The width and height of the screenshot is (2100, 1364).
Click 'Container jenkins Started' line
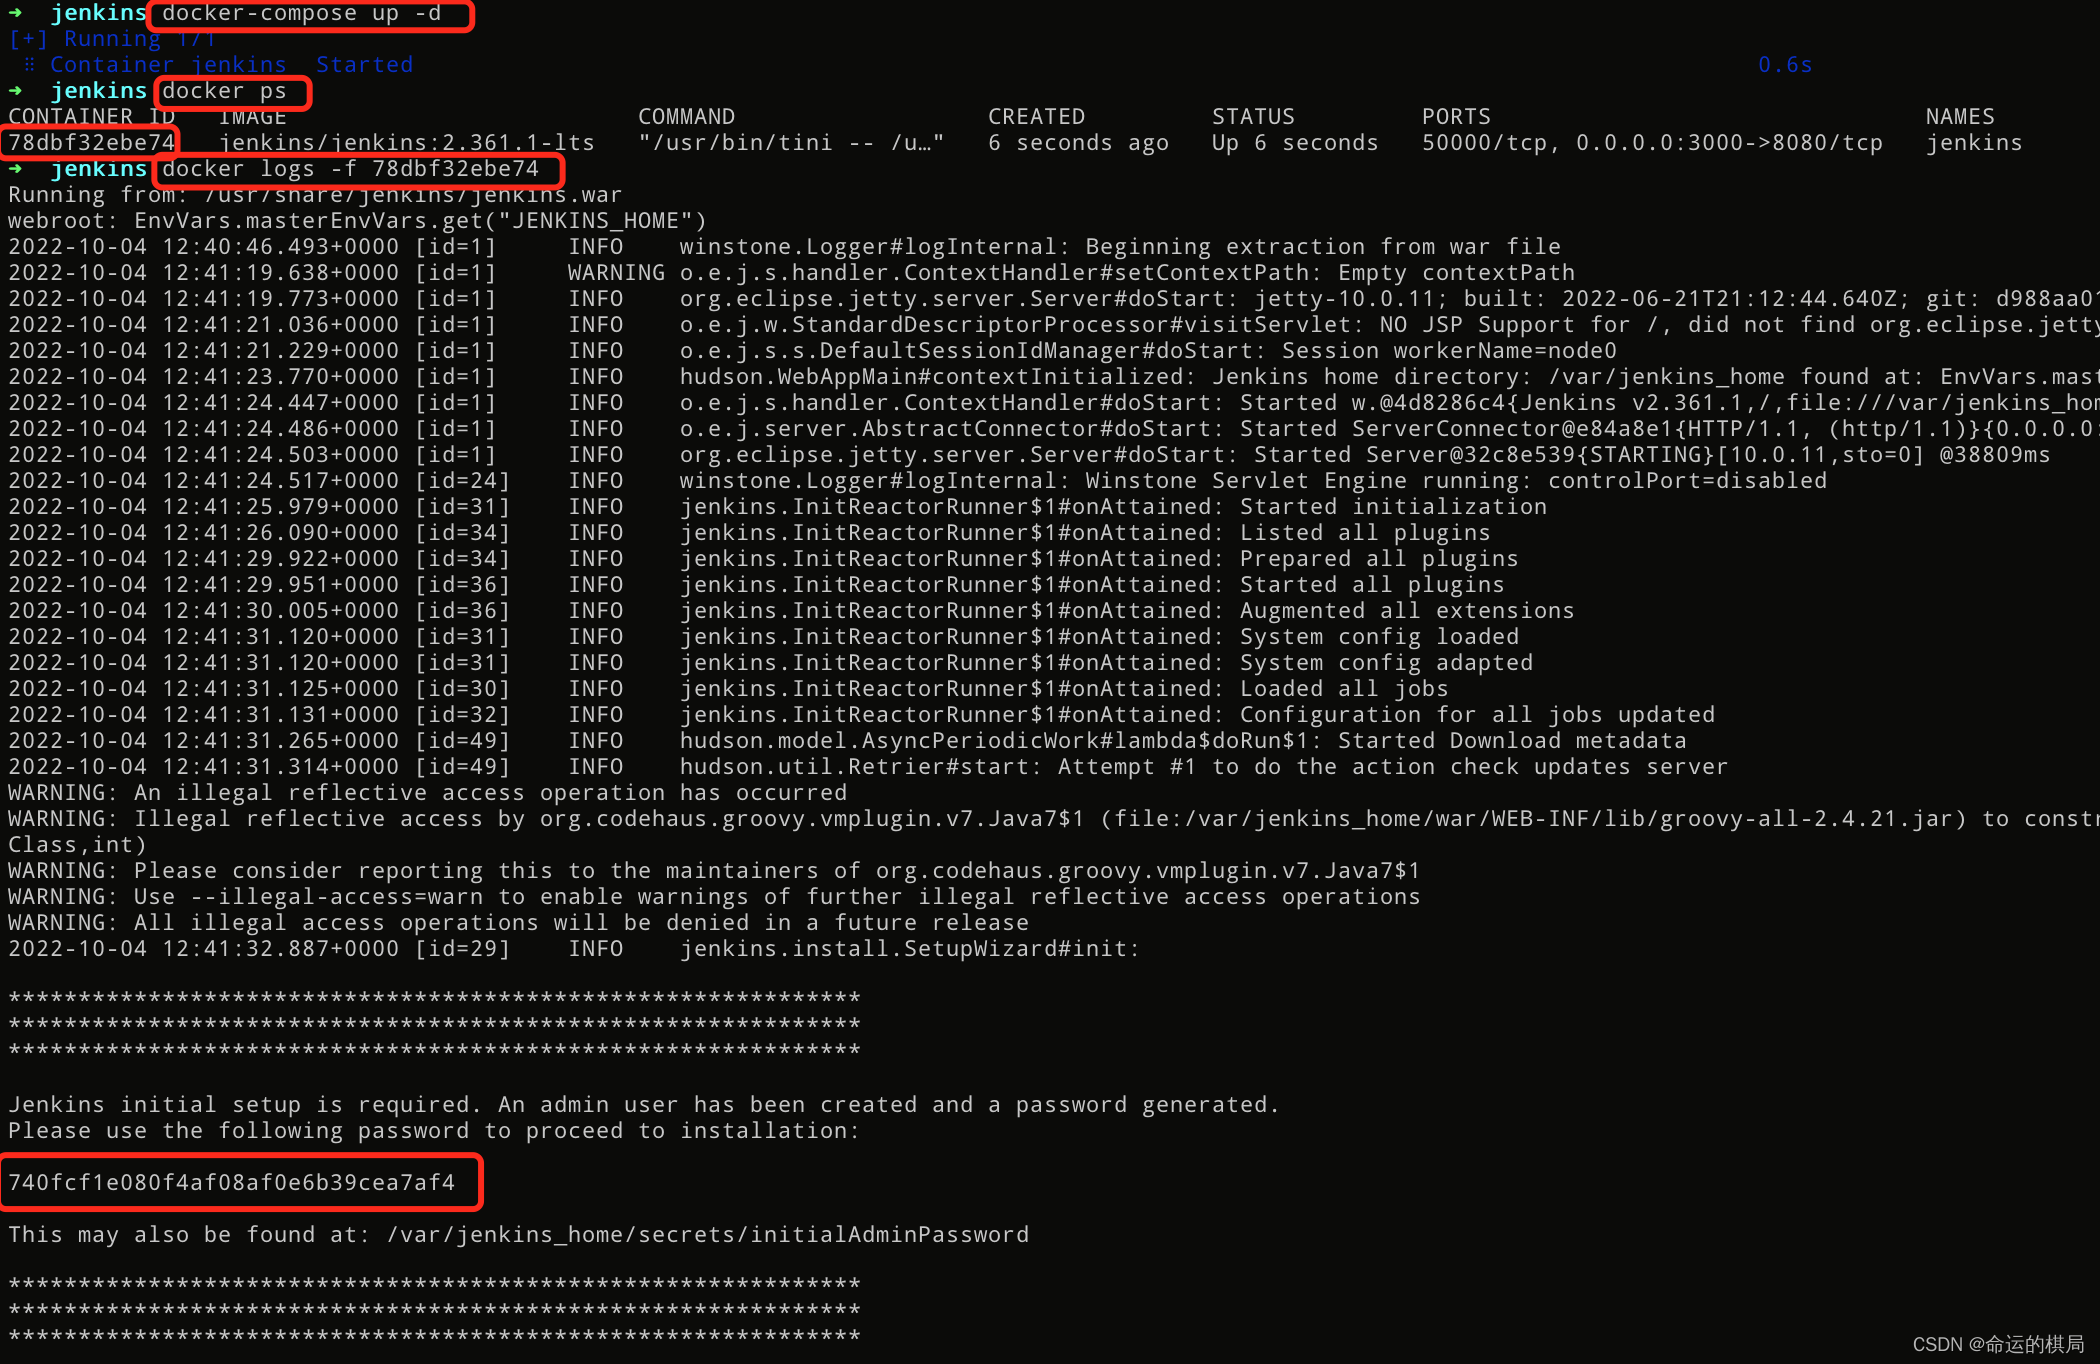231,65
